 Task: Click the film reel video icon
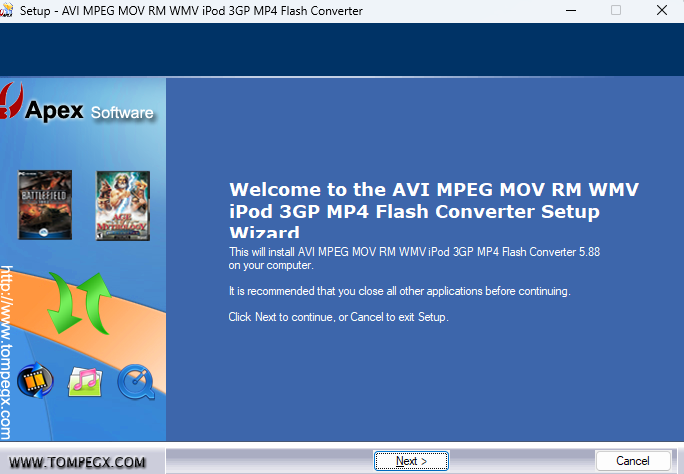(37, 382)
